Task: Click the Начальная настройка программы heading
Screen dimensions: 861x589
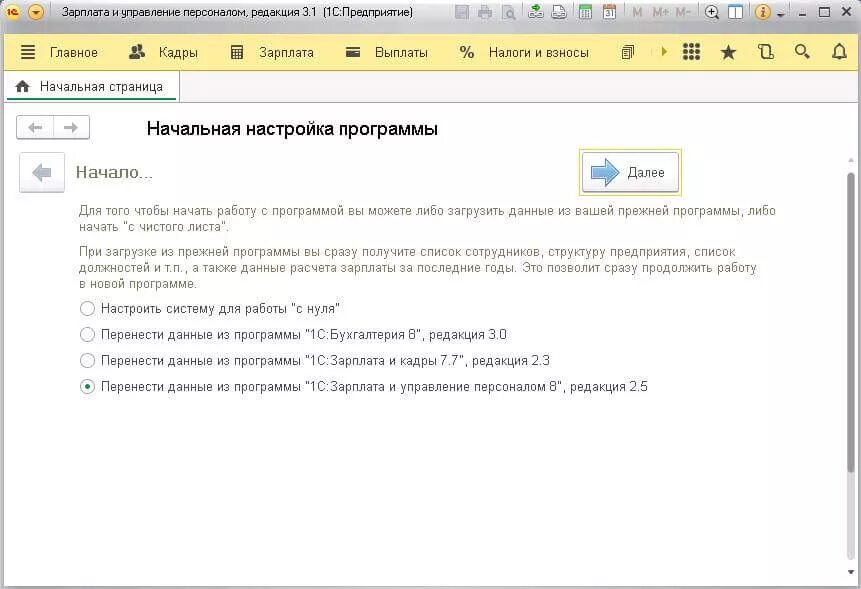Action: coord(292,129)
